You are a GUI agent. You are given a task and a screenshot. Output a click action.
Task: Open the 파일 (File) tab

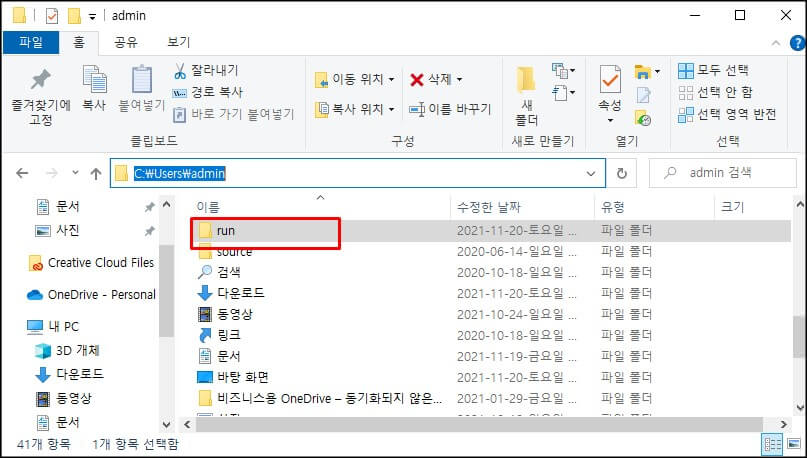pyautogui.click(x=31, y=42)
